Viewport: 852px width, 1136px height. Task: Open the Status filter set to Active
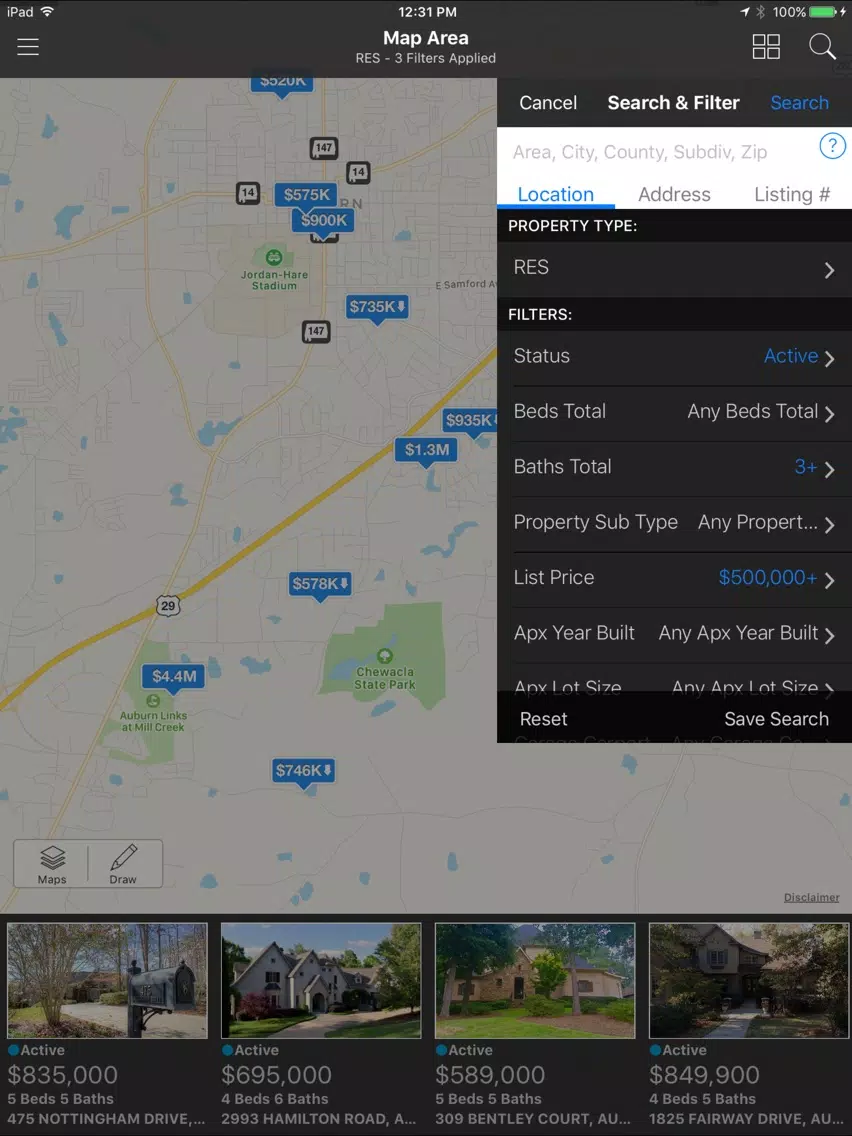[x=674, y=357]
